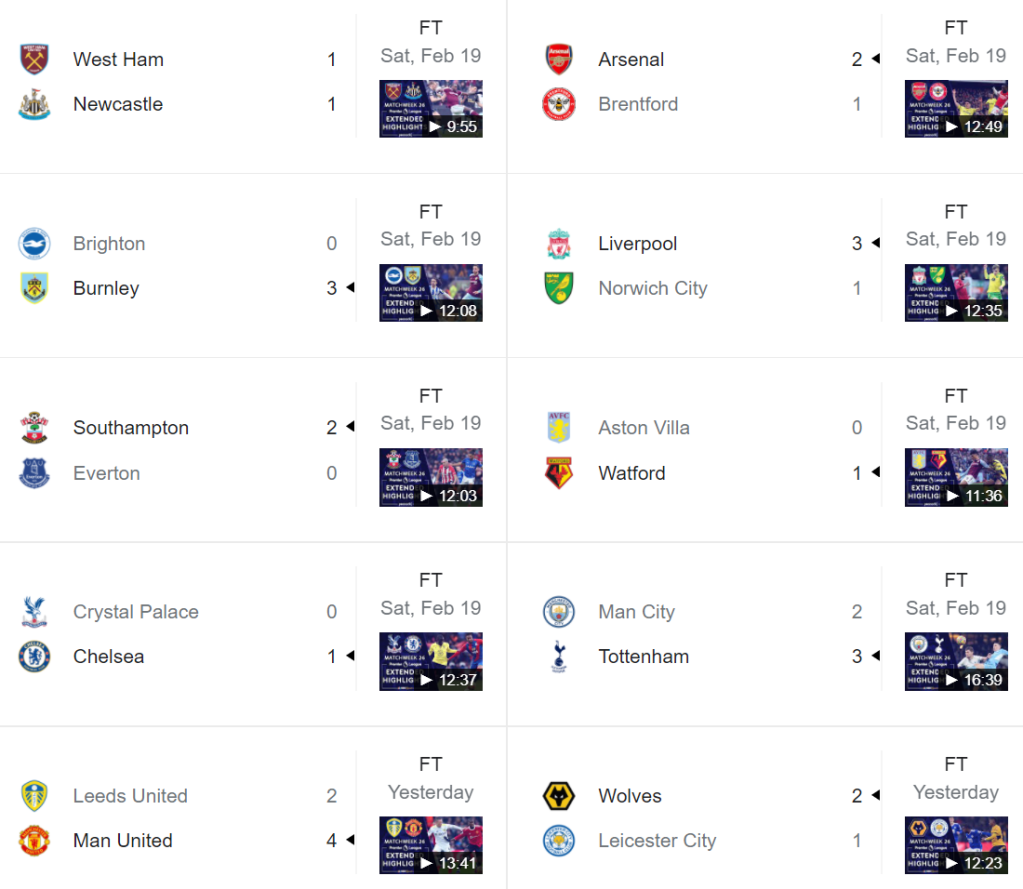Click the Newcastle club crest
The height and width of the screenshot is (889, 1023).
34,104
